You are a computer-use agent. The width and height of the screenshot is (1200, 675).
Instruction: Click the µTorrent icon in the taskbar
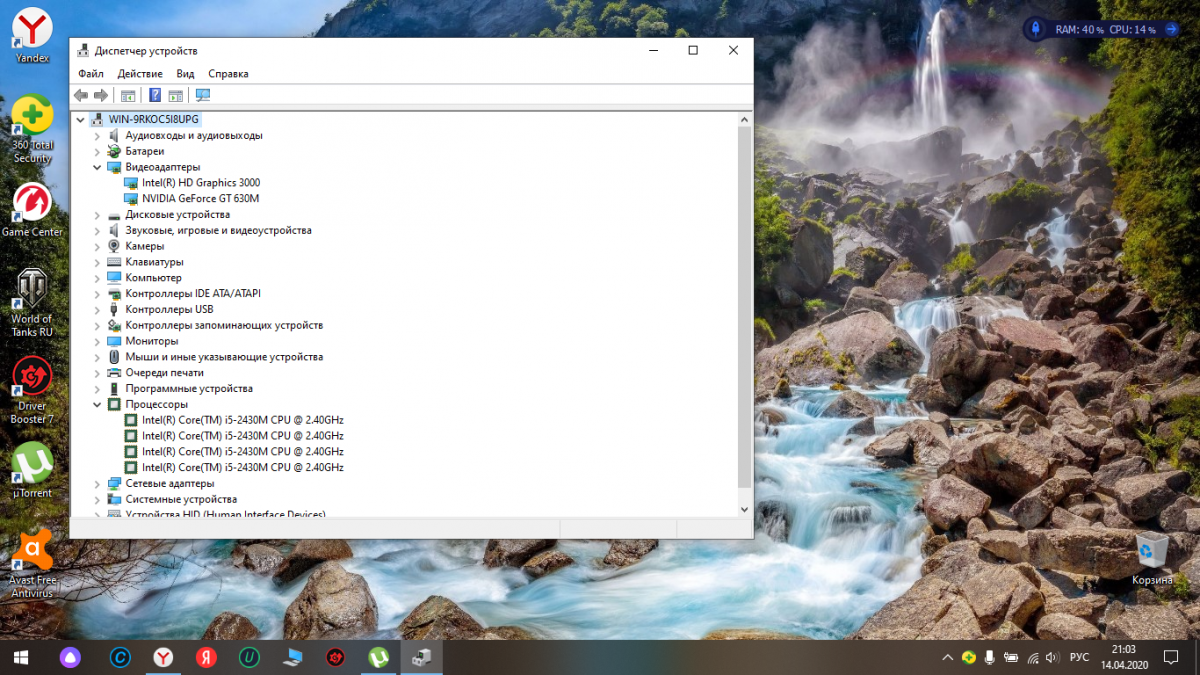(x=379, y=657)
